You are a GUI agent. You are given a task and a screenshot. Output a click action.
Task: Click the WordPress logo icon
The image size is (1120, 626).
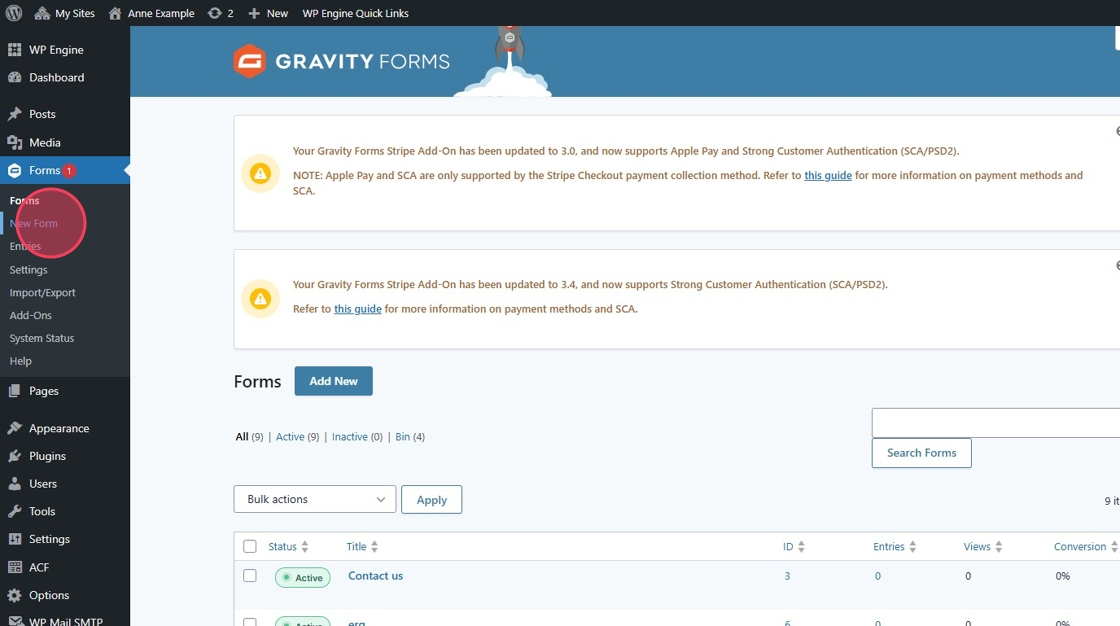[x=14, y=13]
